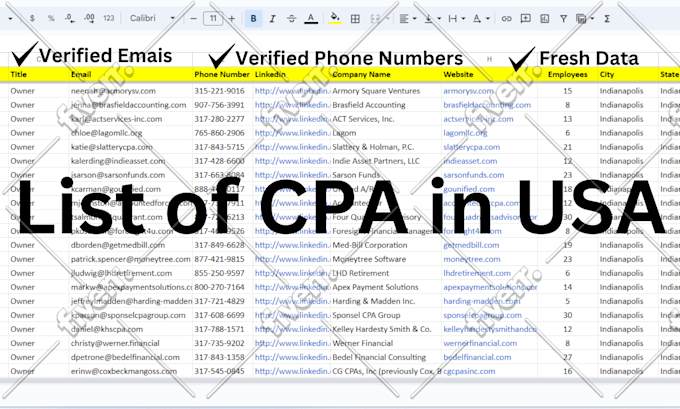
Task: Open armorysv.com website link
Action: click(x=468, y=91)
